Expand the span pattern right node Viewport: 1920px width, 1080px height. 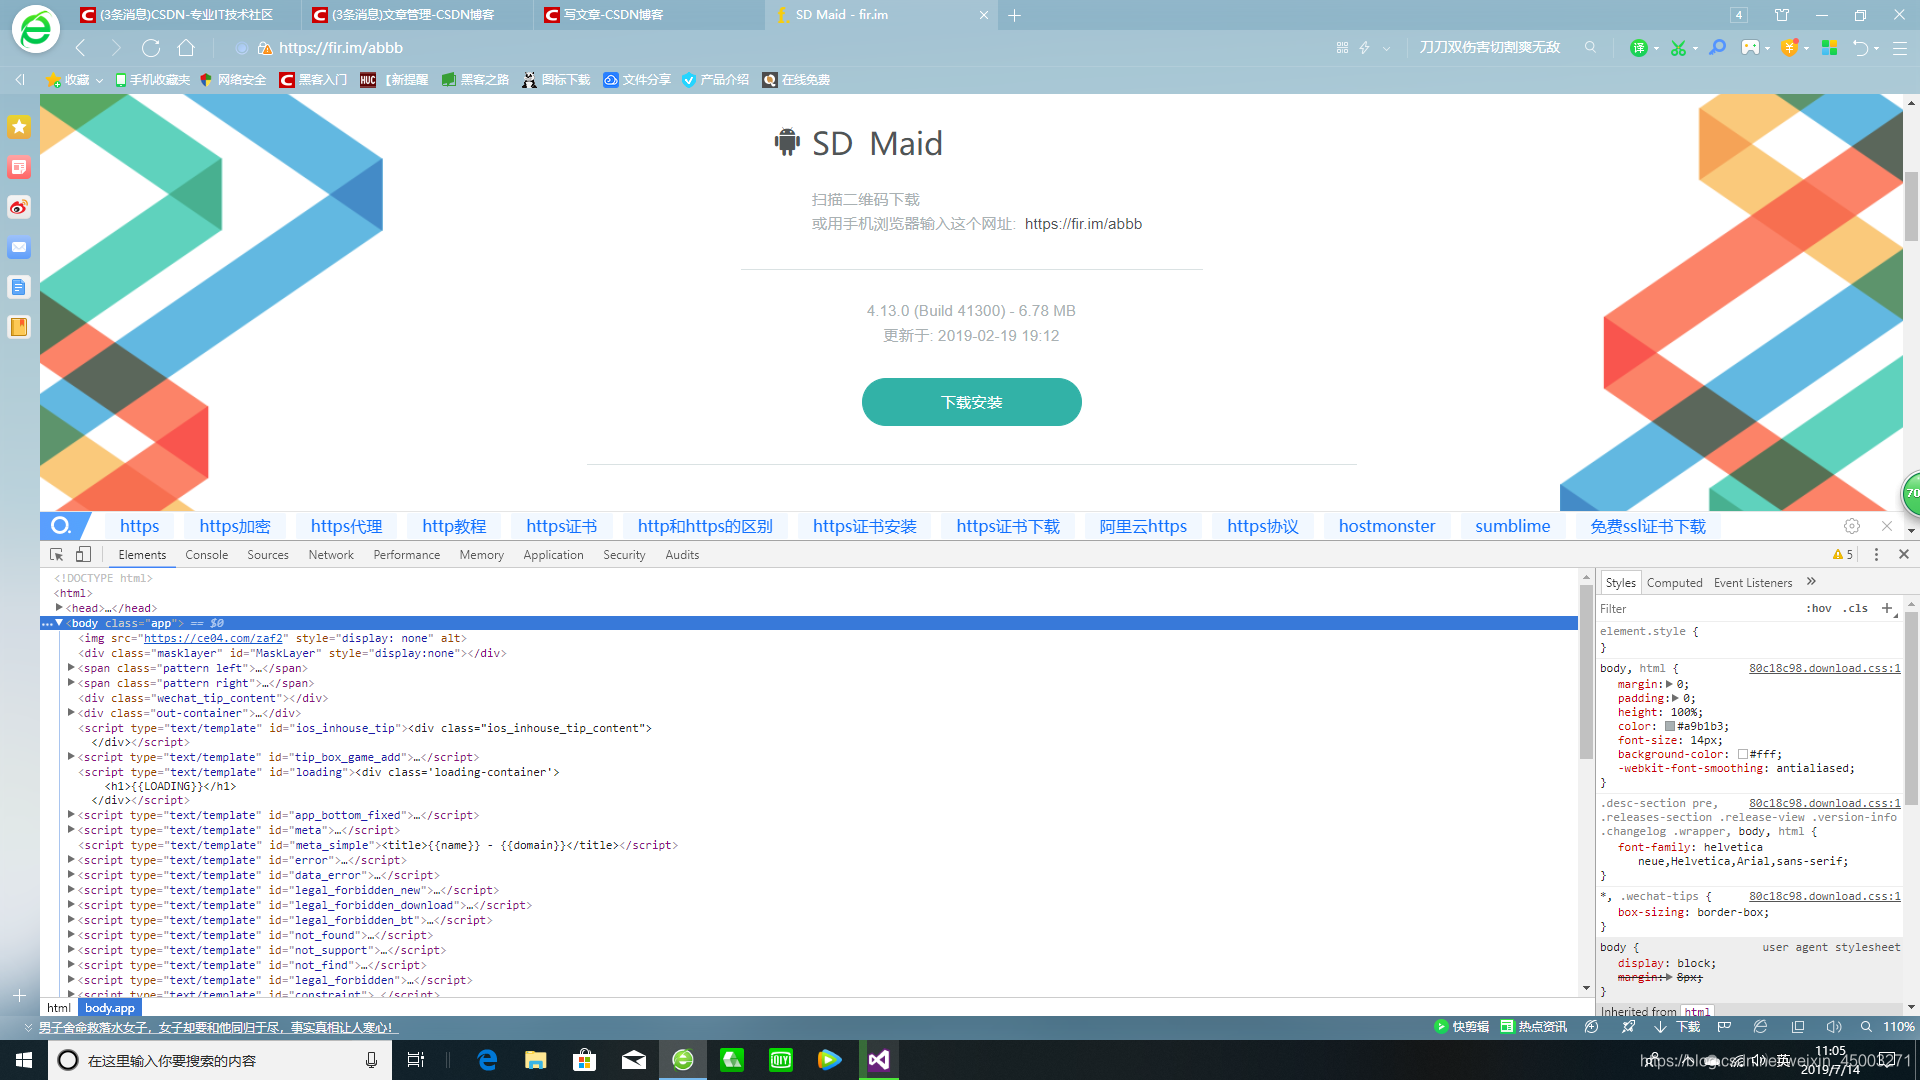(71, 683)
